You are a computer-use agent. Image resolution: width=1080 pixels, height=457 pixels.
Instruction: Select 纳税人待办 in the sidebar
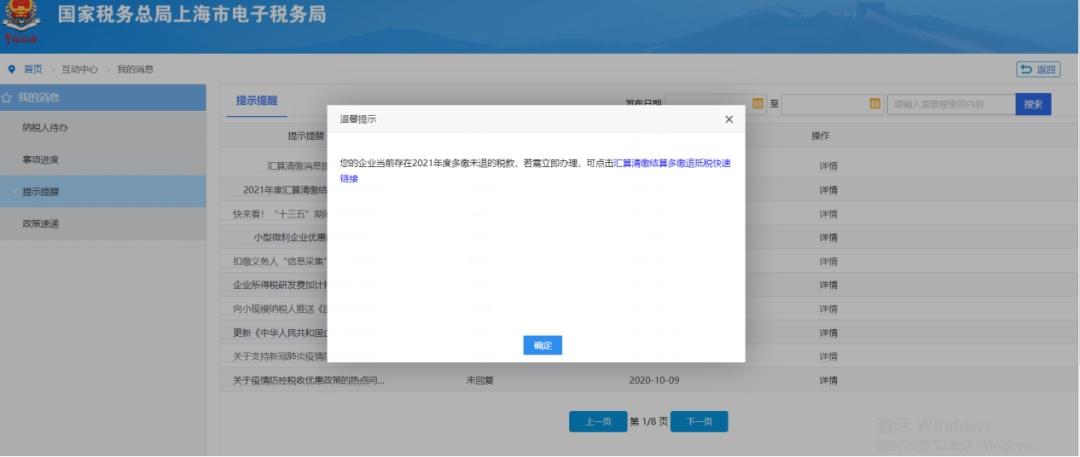[x=45, y=128]
